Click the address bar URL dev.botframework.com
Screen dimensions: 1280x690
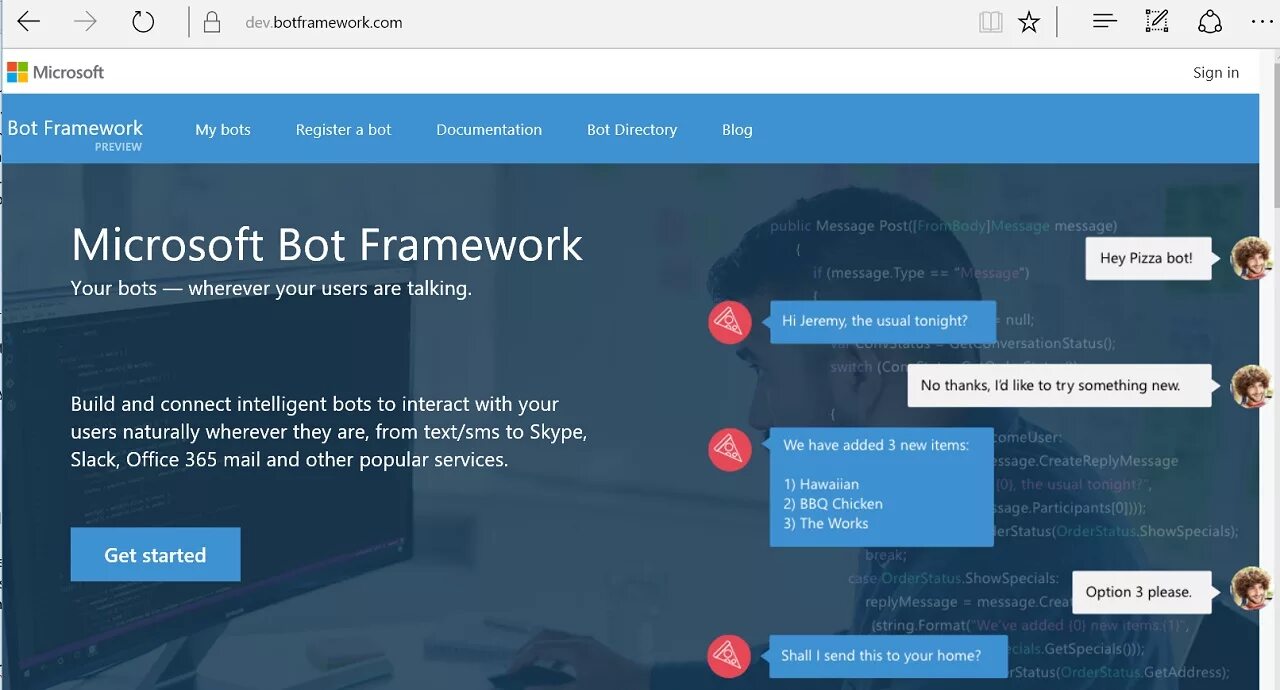click(x=324, y=22)
